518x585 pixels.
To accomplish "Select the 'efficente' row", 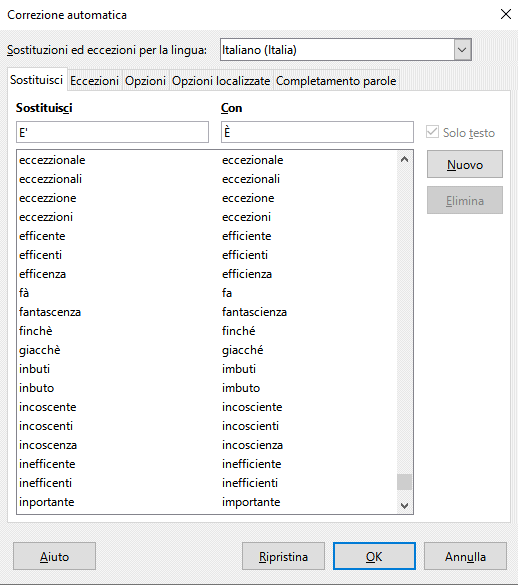I will point(207,236).
